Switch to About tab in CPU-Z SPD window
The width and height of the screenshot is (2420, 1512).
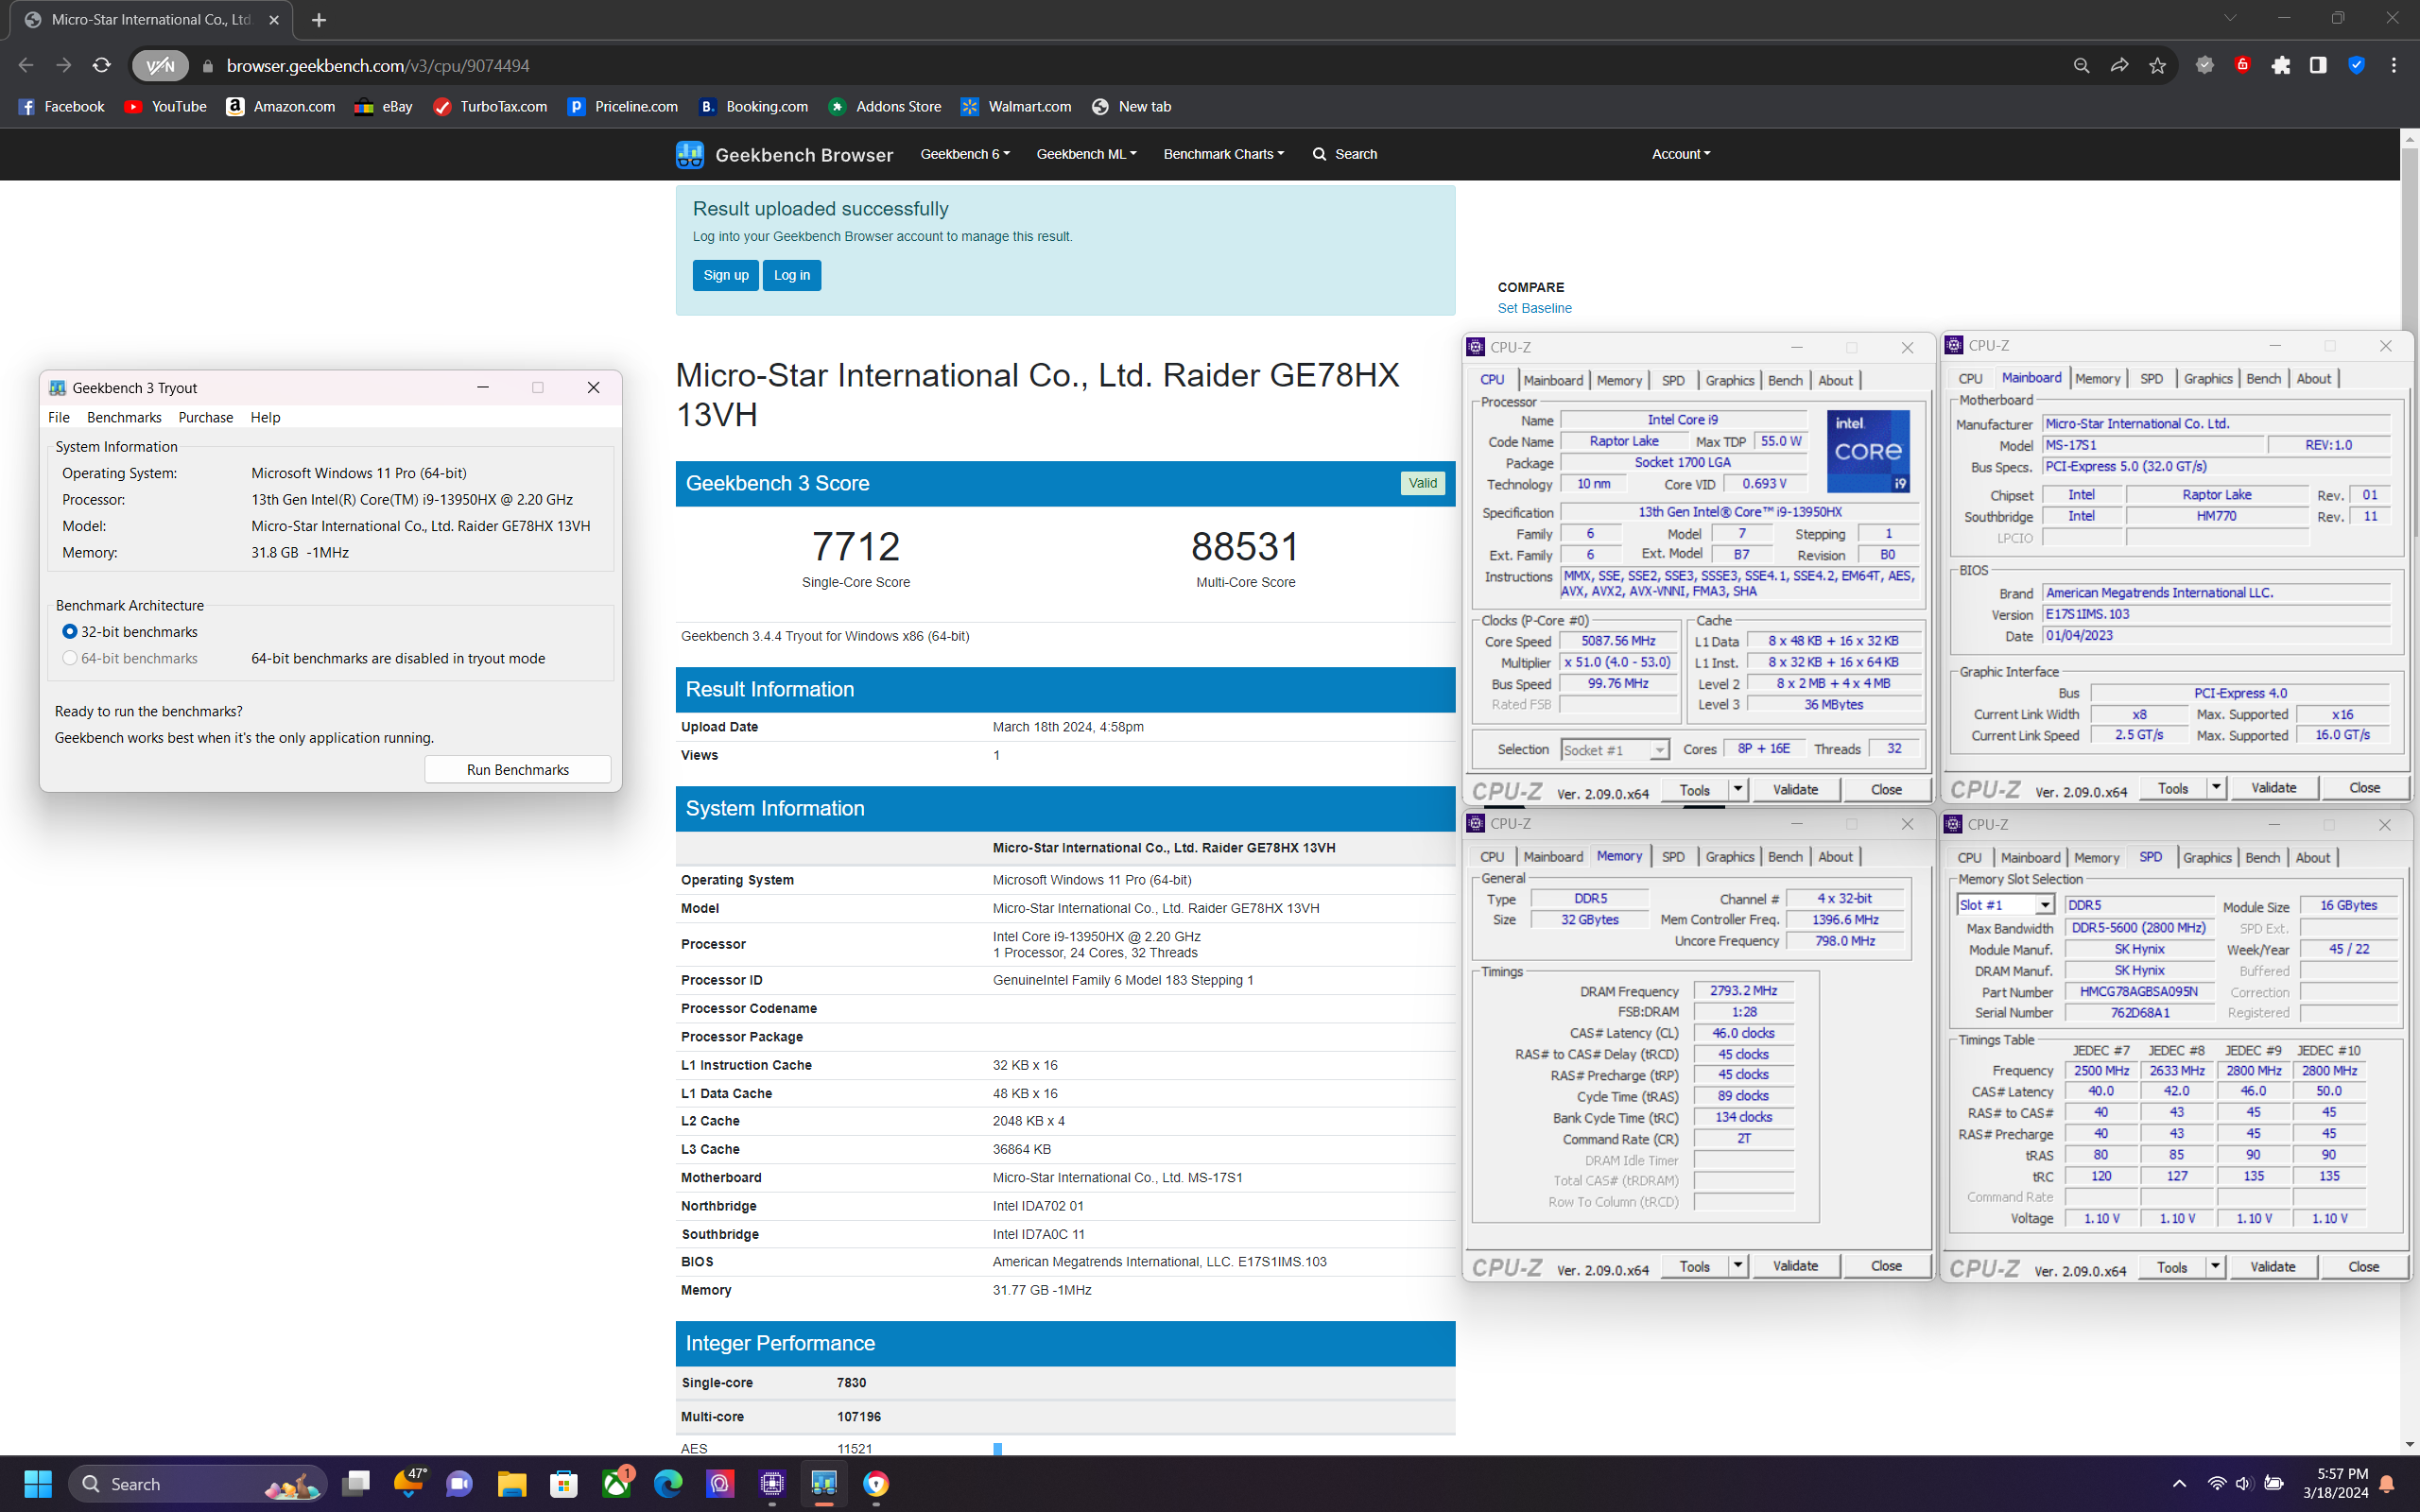tap(2312, 858)
